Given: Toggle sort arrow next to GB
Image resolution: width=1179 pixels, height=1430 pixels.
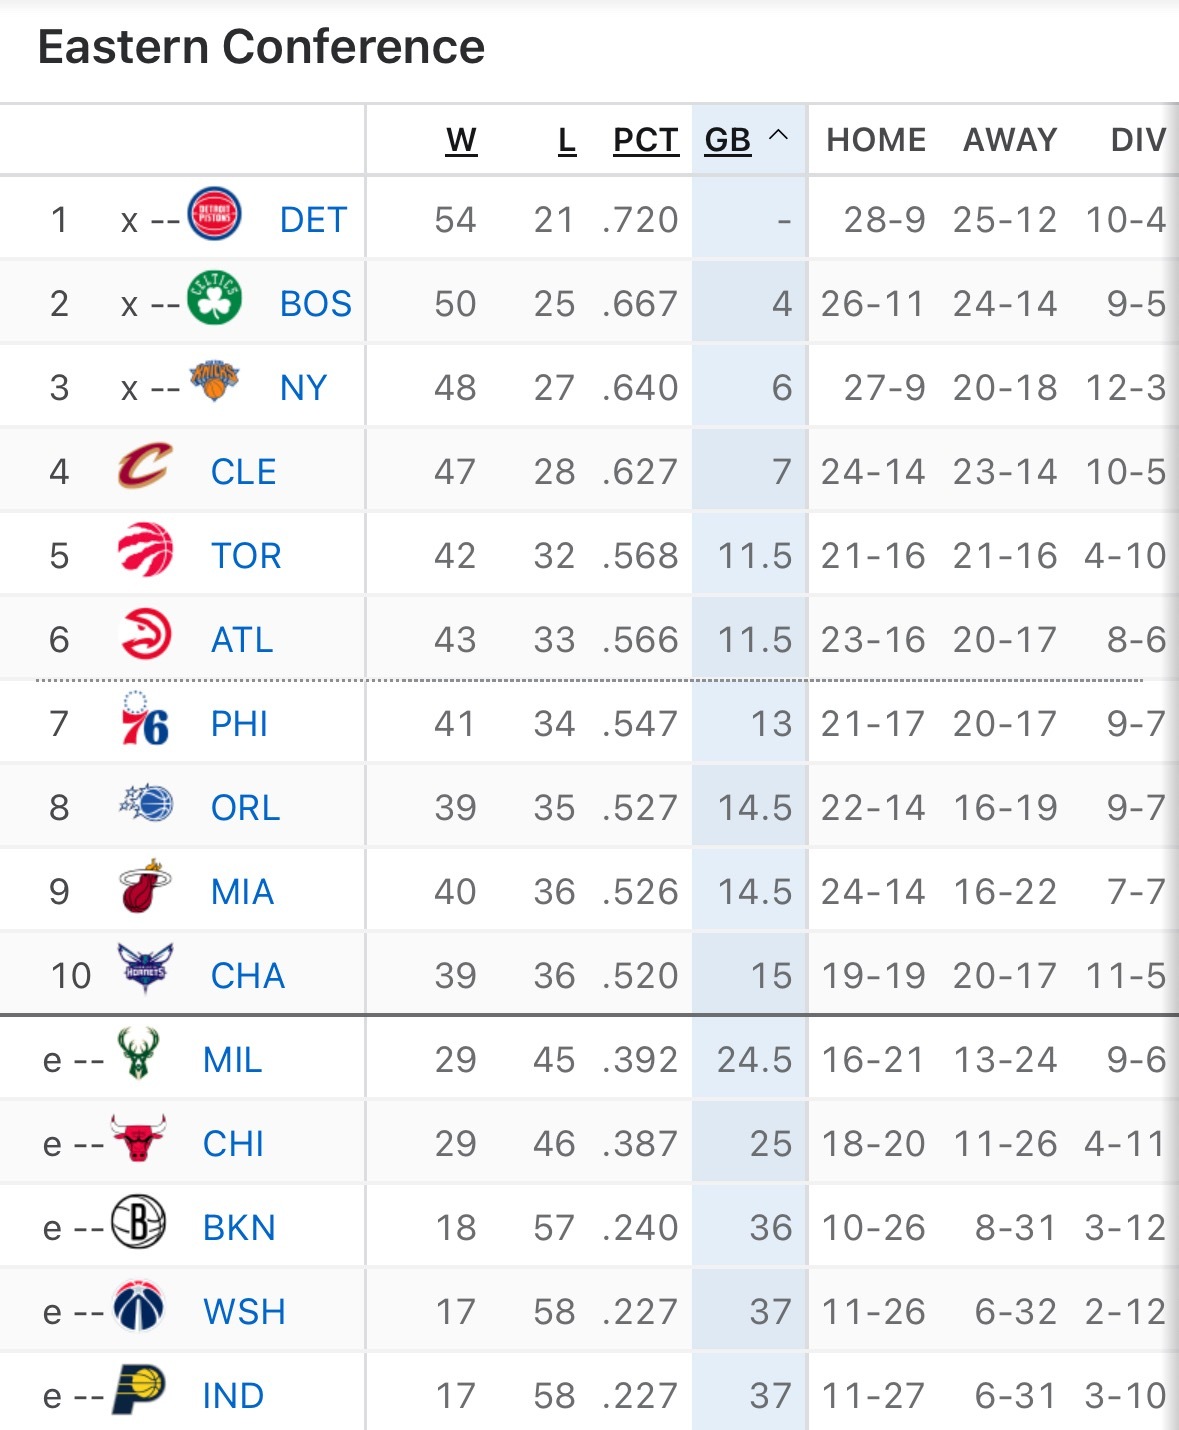Looking at the screenshot, I should tap(779, 136).
